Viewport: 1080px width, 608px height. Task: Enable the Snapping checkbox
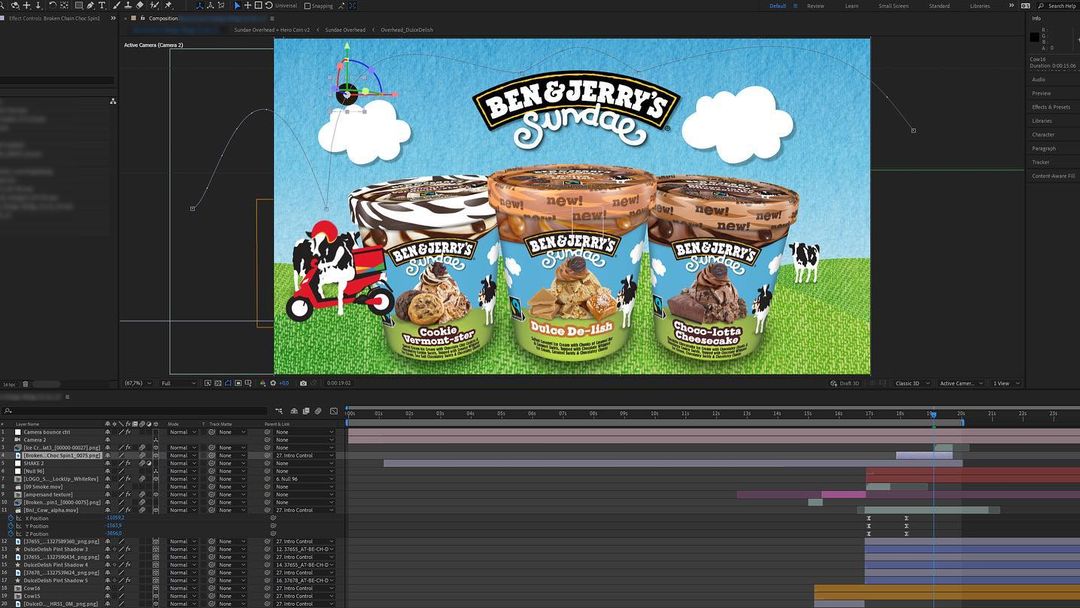307,6
